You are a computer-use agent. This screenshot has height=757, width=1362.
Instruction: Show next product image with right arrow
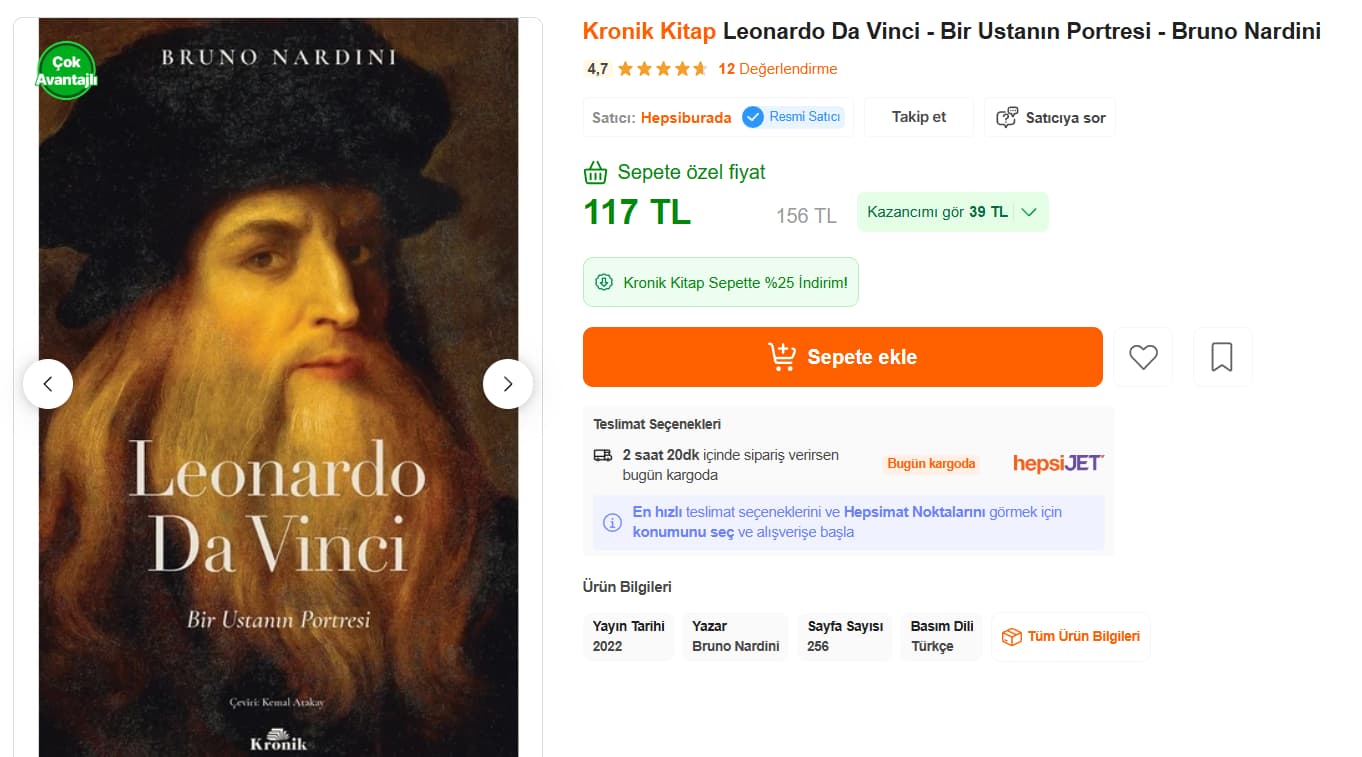pyautogui.click(x=508, y=384)
